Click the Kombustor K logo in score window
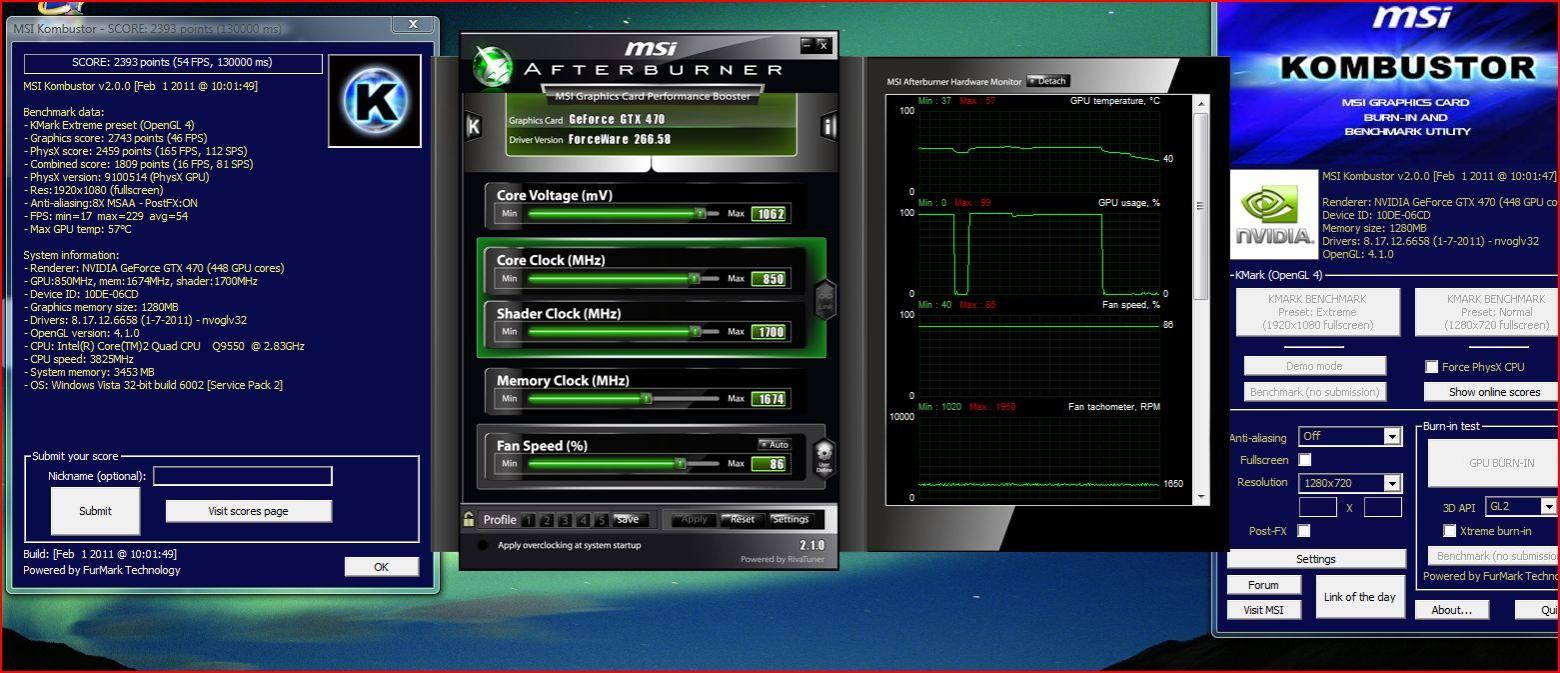The height and width of the screenshot is (673, 1560). coord(374,100)
